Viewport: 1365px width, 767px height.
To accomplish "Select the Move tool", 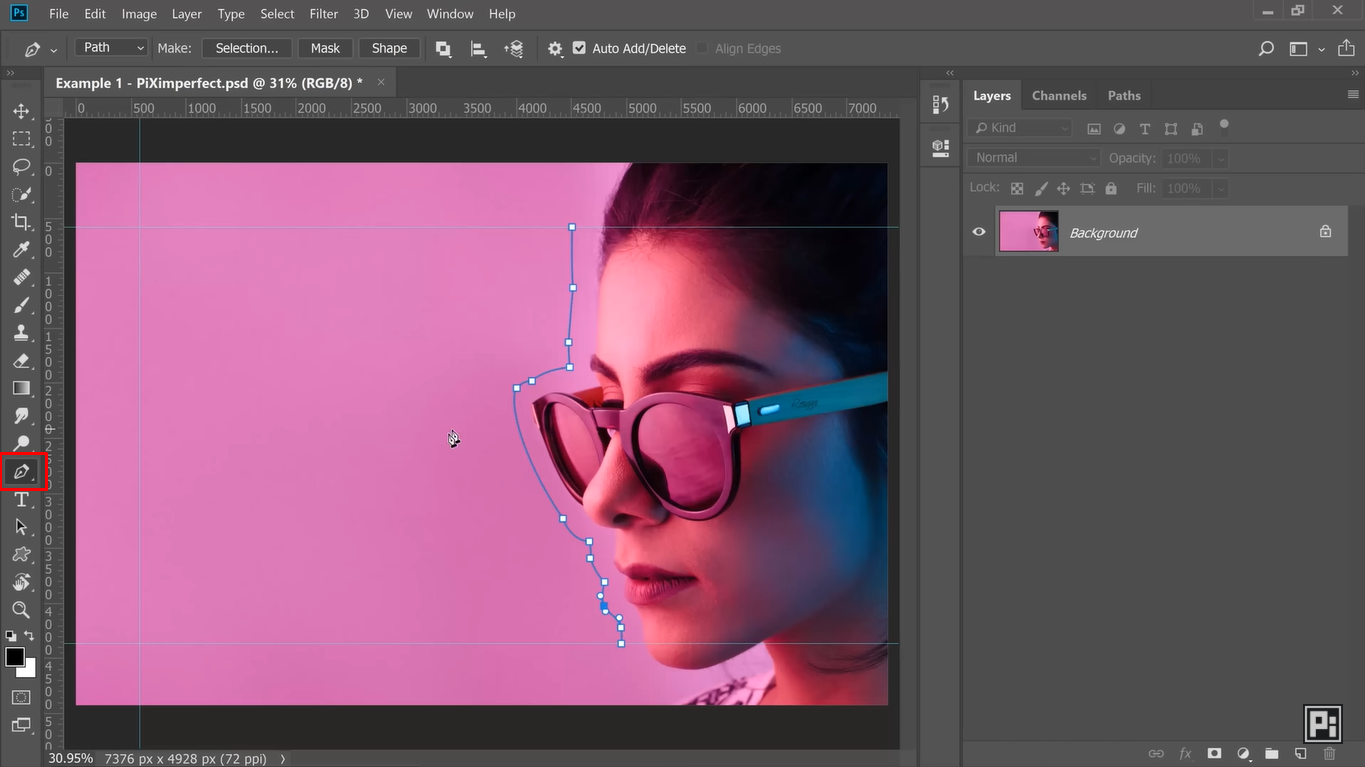I will point(22,111).
